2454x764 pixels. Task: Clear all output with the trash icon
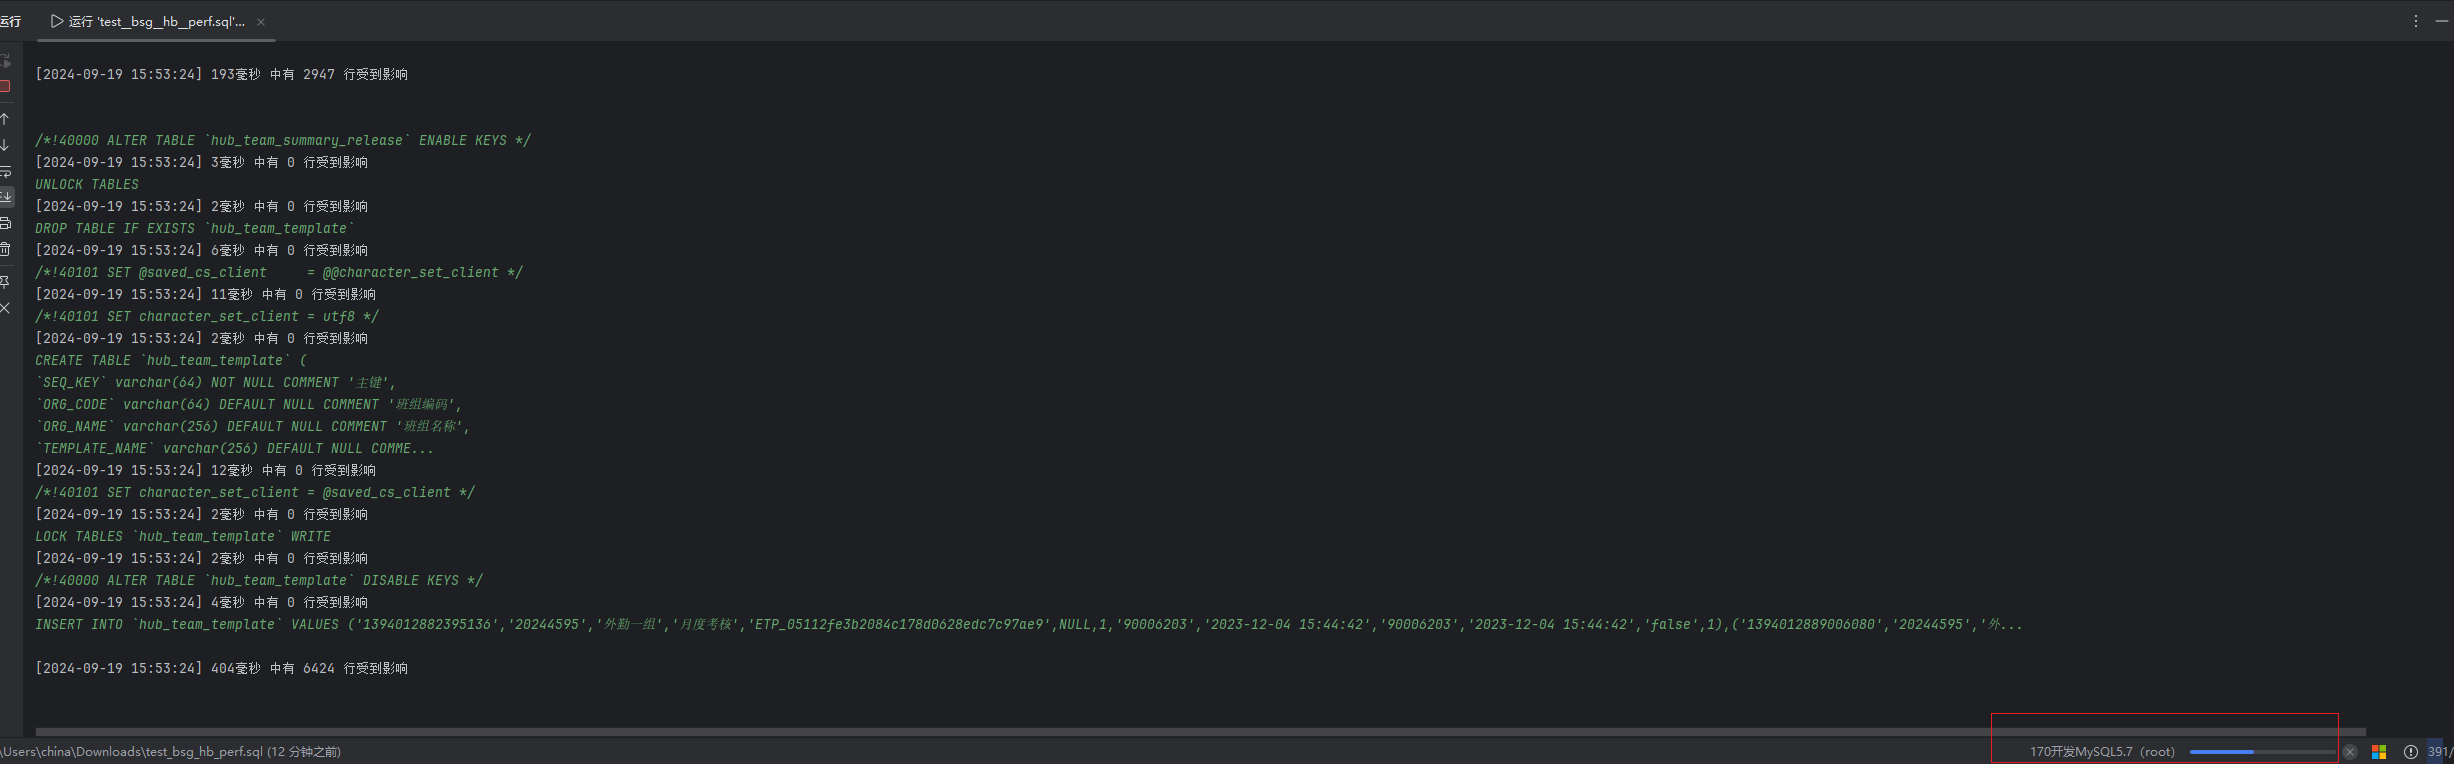(x=5, y=249)
